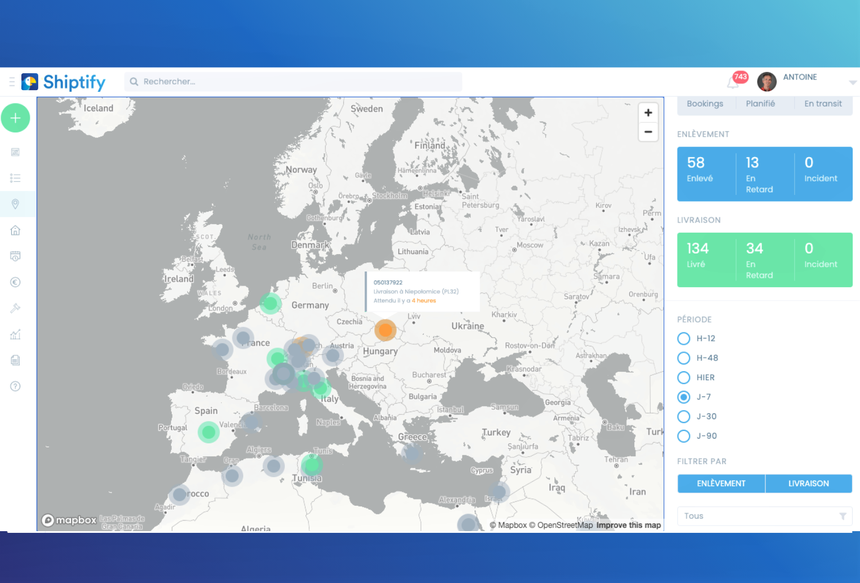
Task: Select the J-7 period radio
Action: (683, 397)
